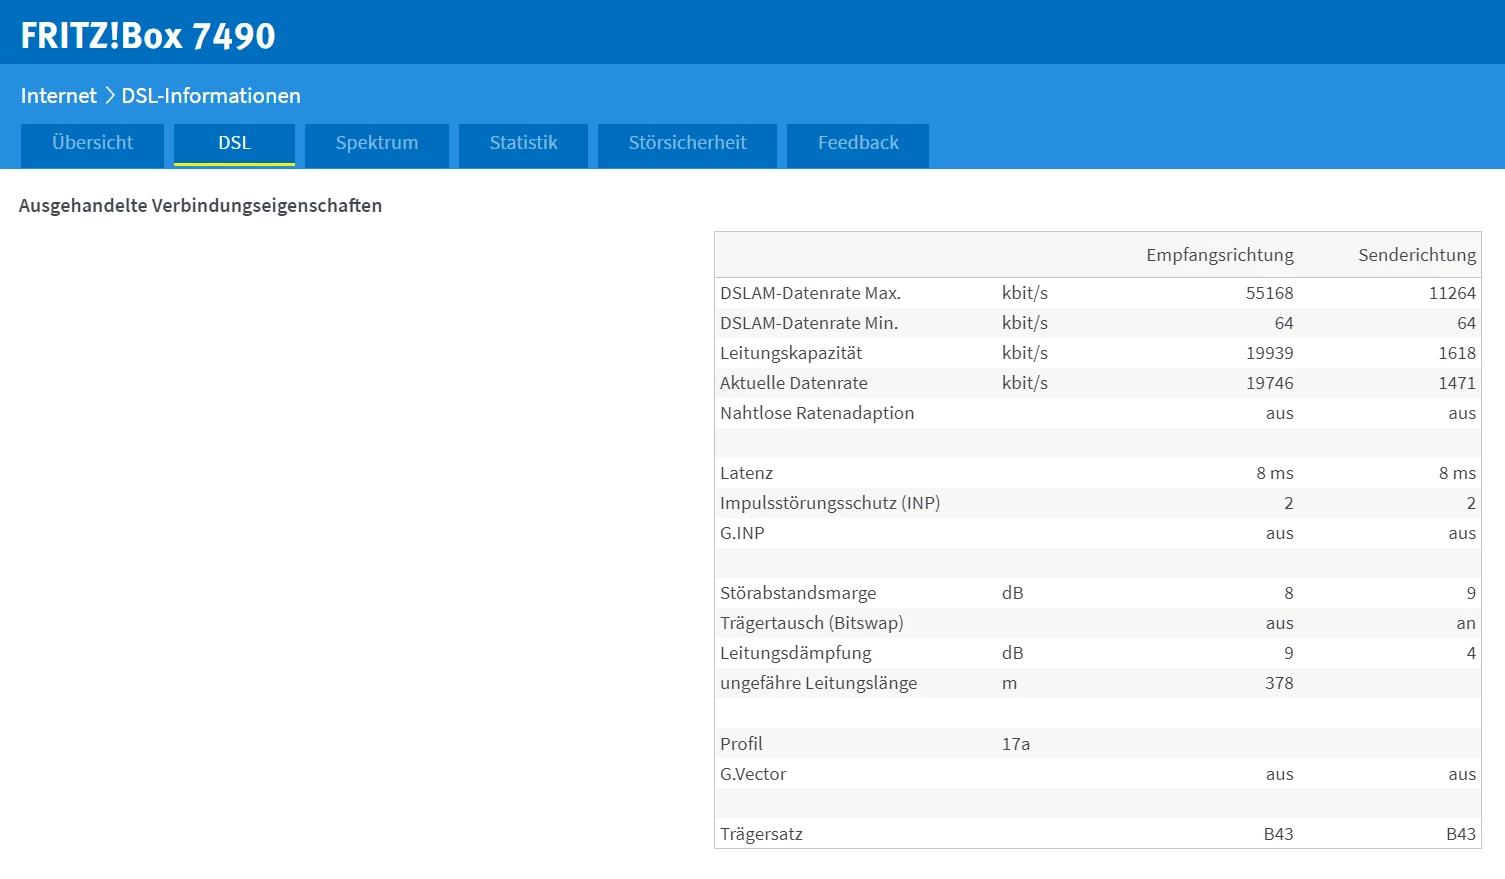Select the DSL tab

tap(234, 143)
